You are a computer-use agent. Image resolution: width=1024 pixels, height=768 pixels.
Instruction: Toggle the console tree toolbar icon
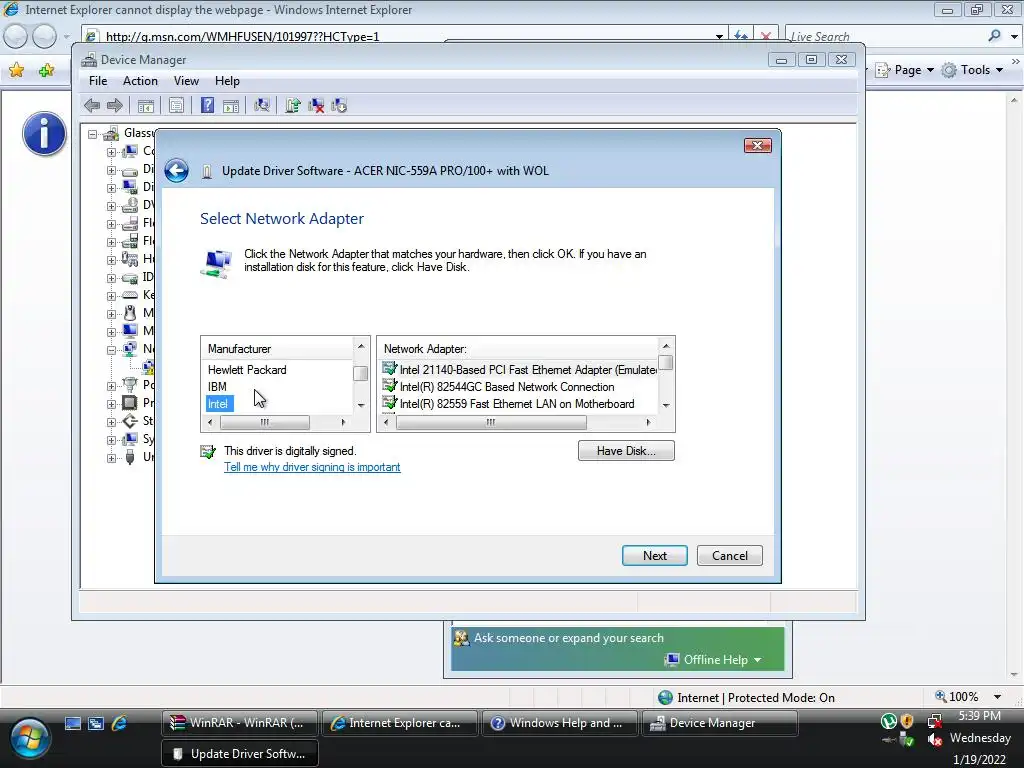coord(146,106)
